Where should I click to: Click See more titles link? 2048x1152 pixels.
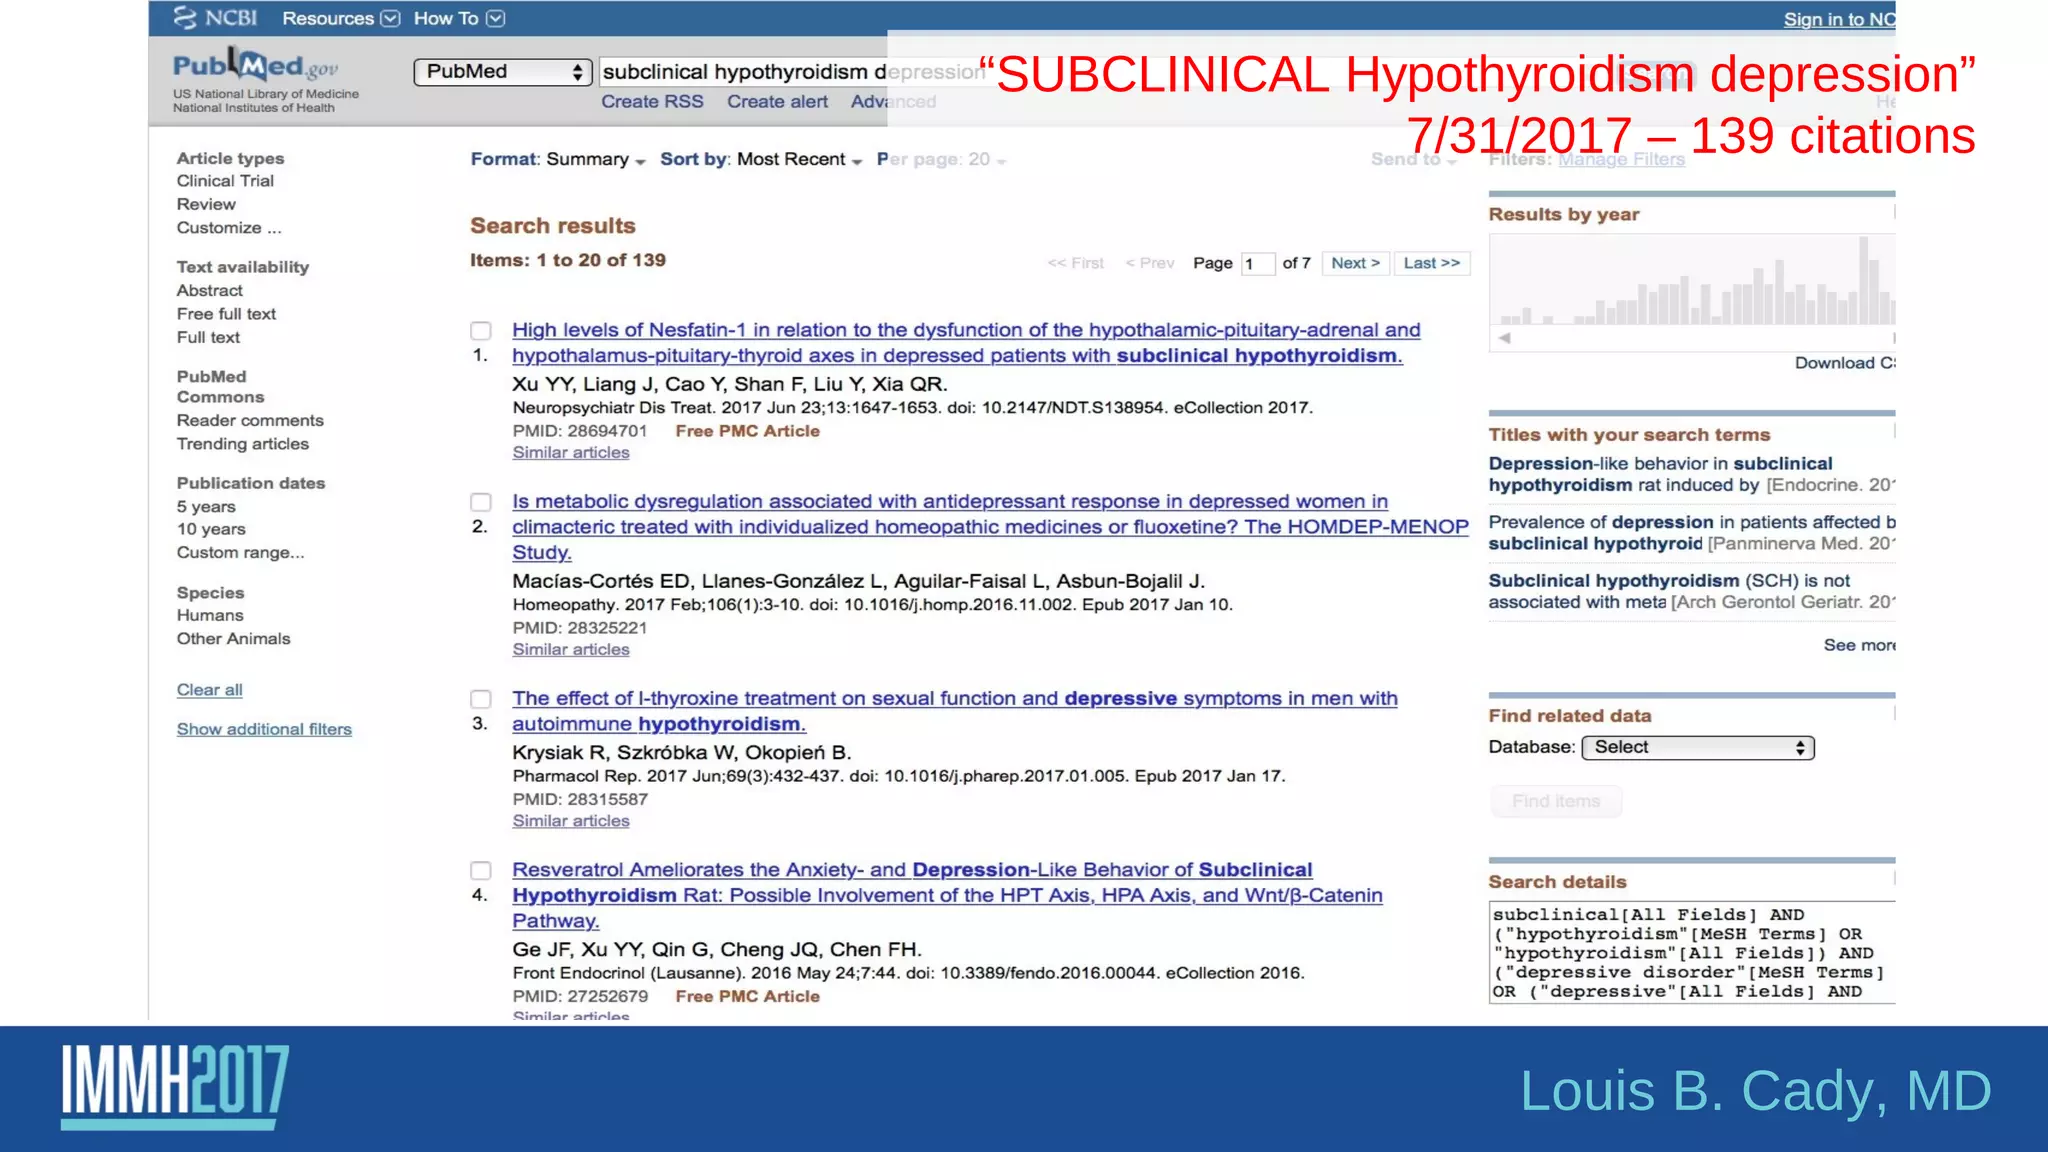coord(1859,645)
